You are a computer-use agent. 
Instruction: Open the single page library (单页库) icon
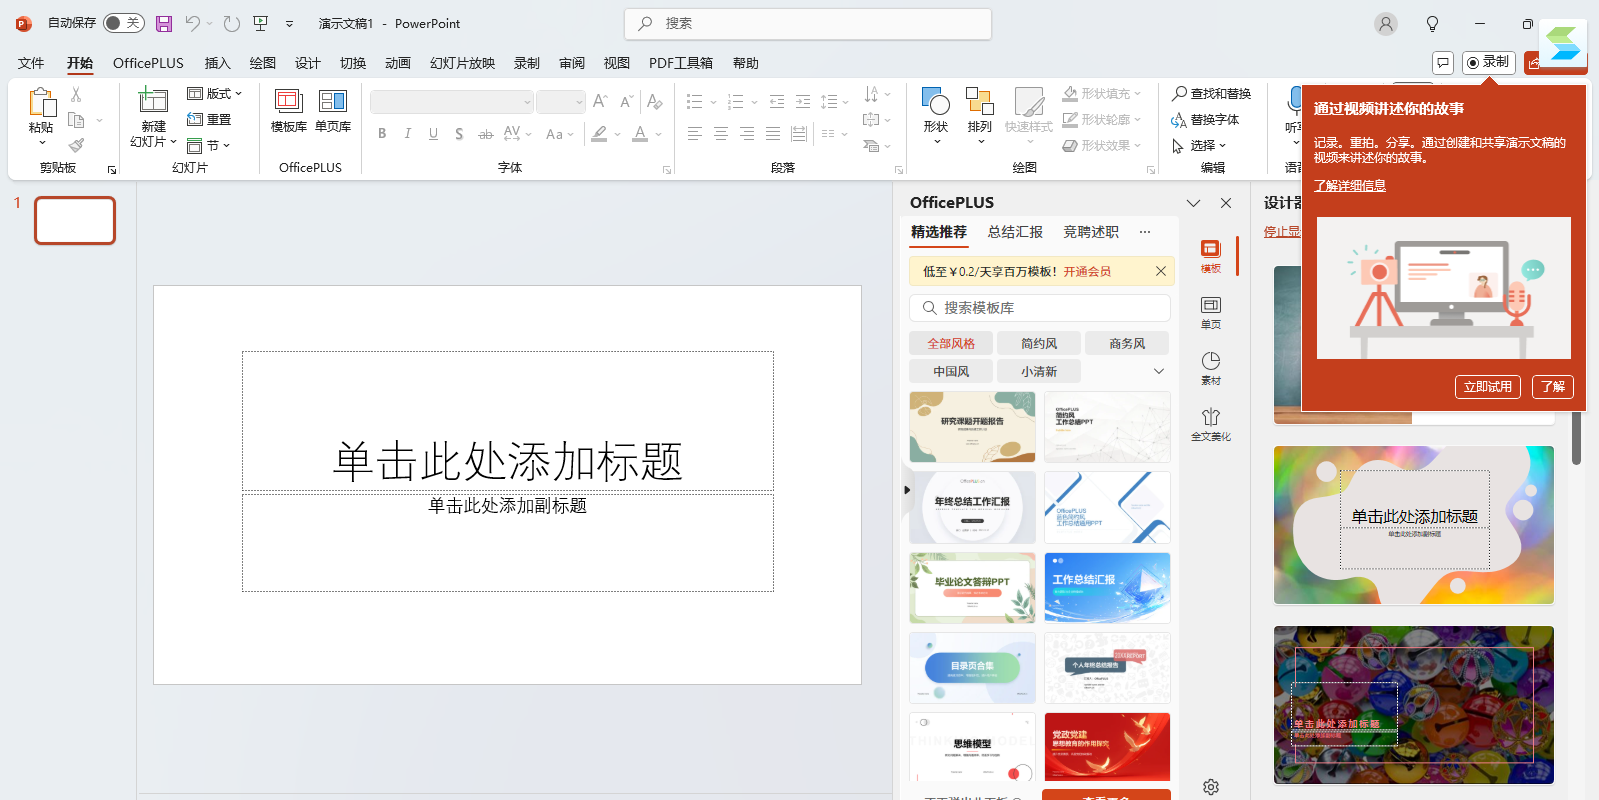[332, 102]
